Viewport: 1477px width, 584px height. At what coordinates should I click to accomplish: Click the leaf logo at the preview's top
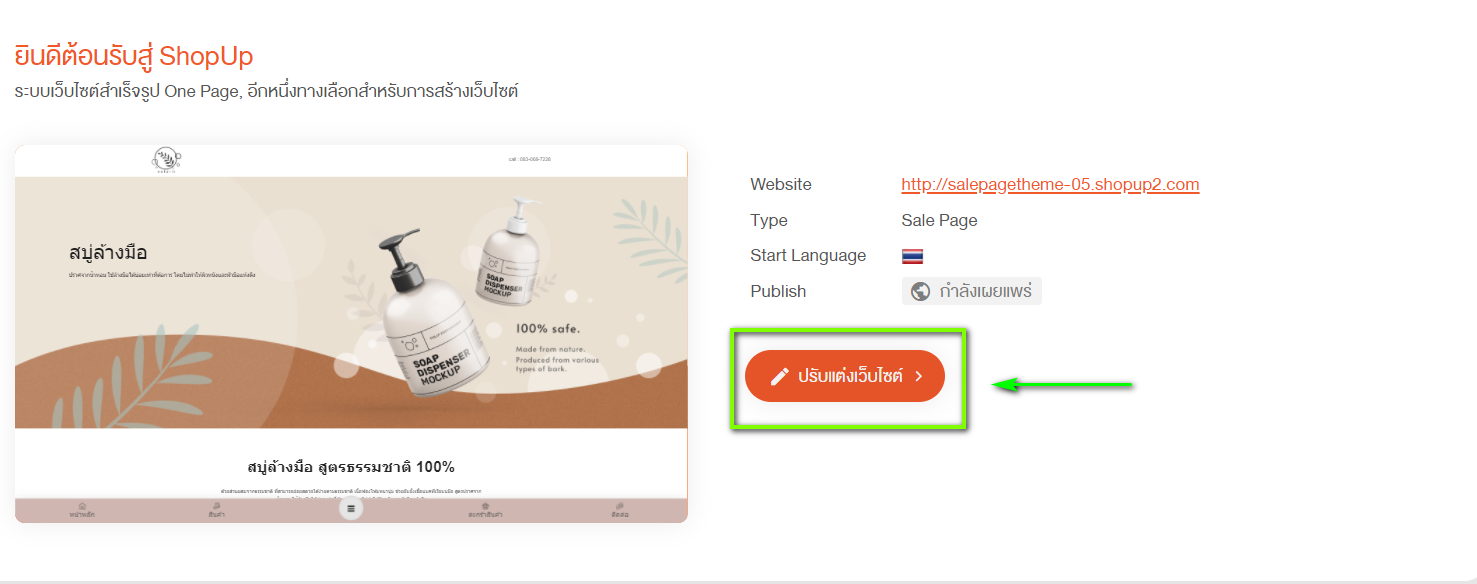pos(165,160)
